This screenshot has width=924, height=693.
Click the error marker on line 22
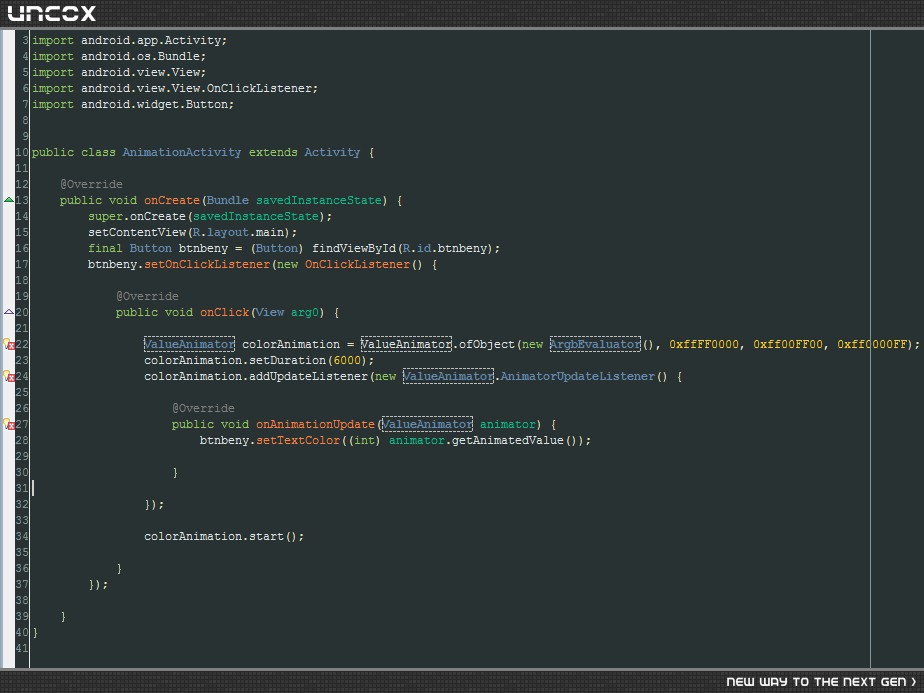click(x=9, y=344)
